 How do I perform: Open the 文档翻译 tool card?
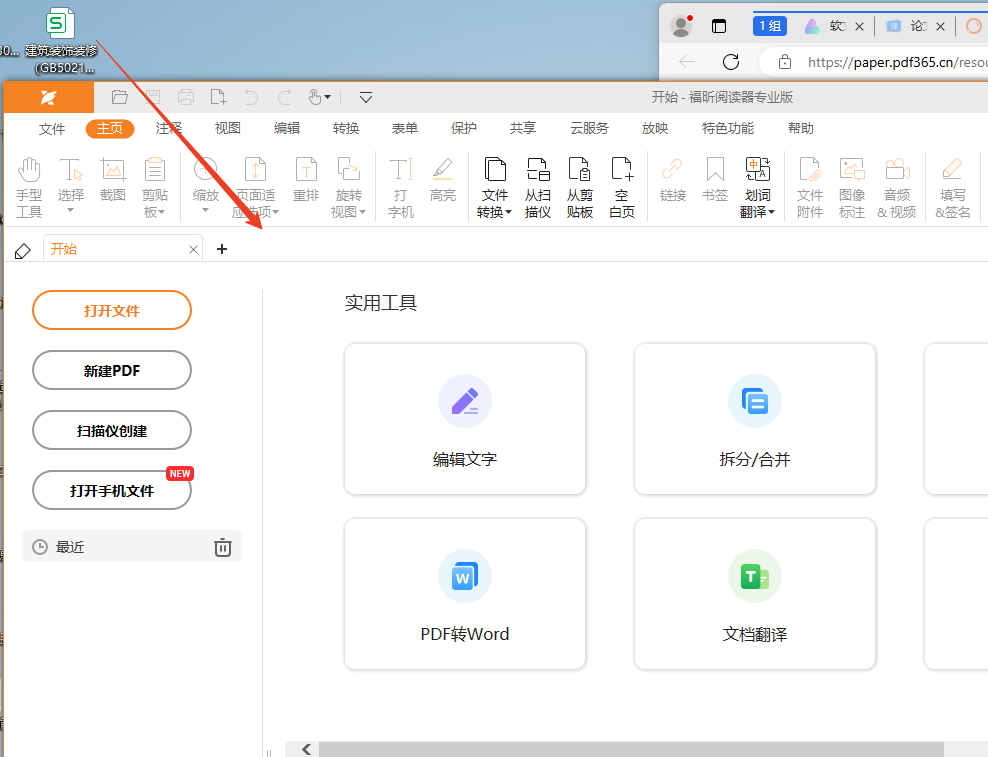(x=755, y=594)
